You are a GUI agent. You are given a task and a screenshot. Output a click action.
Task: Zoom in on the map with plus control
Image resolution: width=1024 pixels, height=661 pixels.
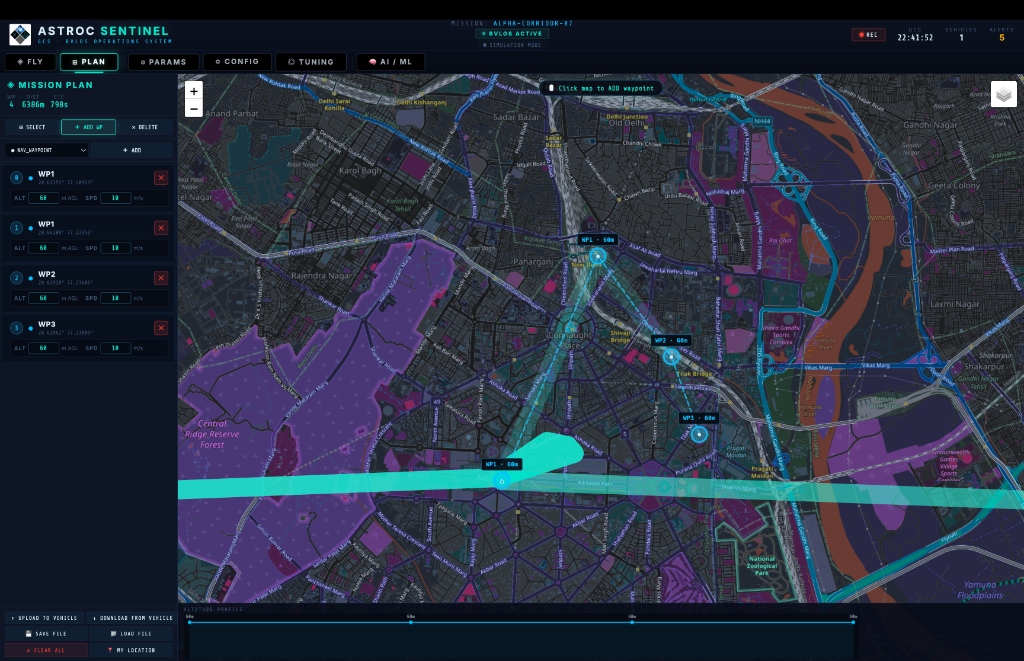click(193, 91)
